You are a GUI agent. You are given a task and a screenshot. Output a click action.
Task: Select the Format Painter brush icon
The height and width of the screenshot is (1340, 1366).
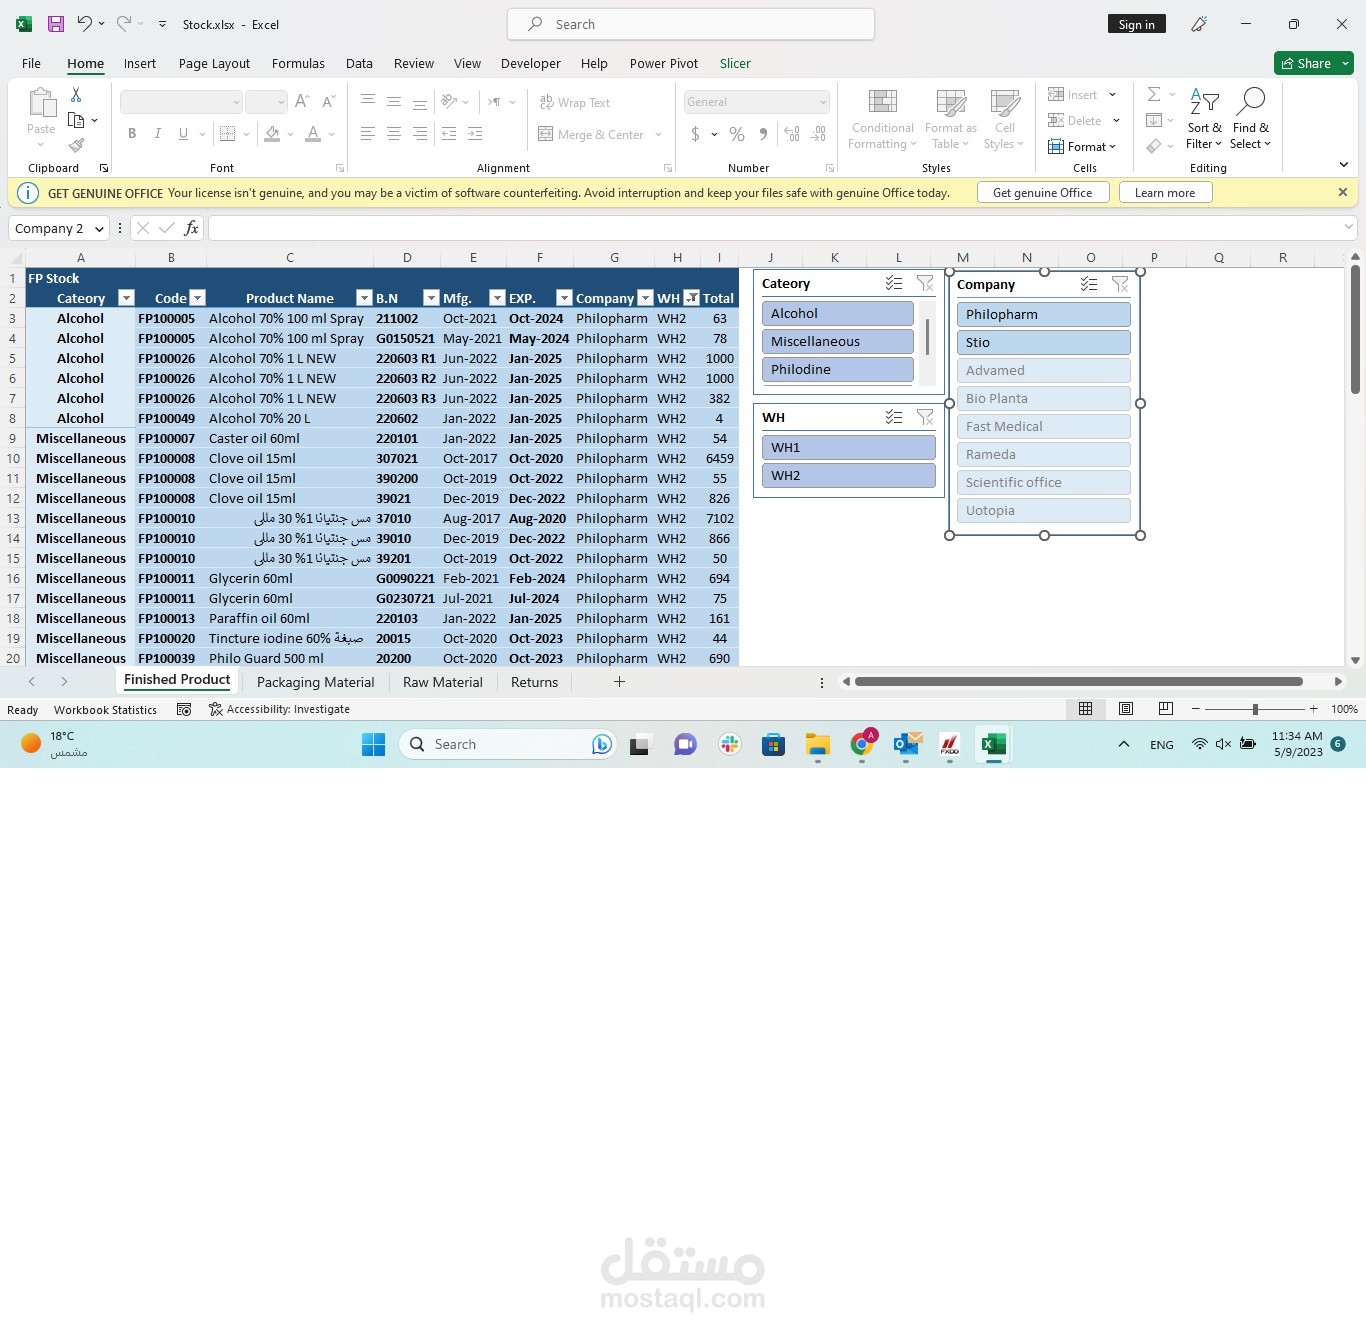(76, 145)
